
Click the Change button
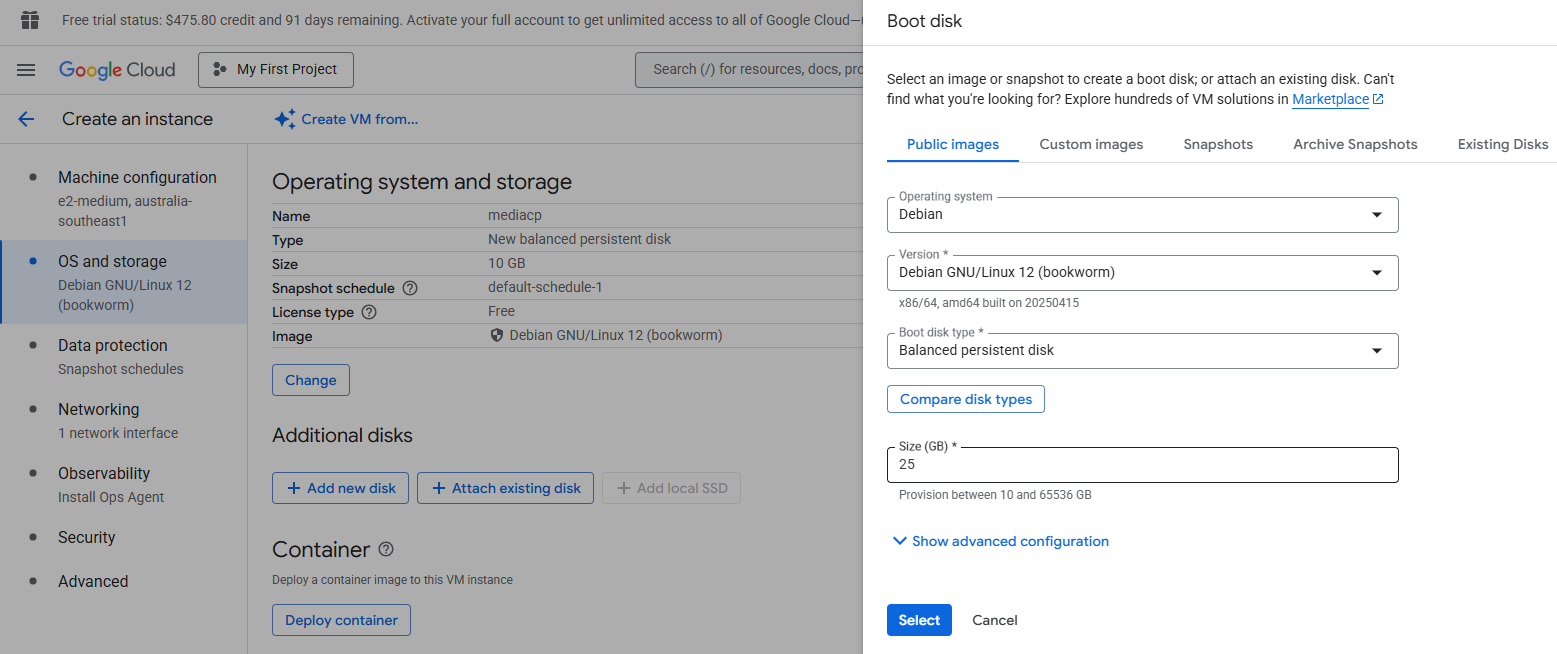tap(311, 380)
